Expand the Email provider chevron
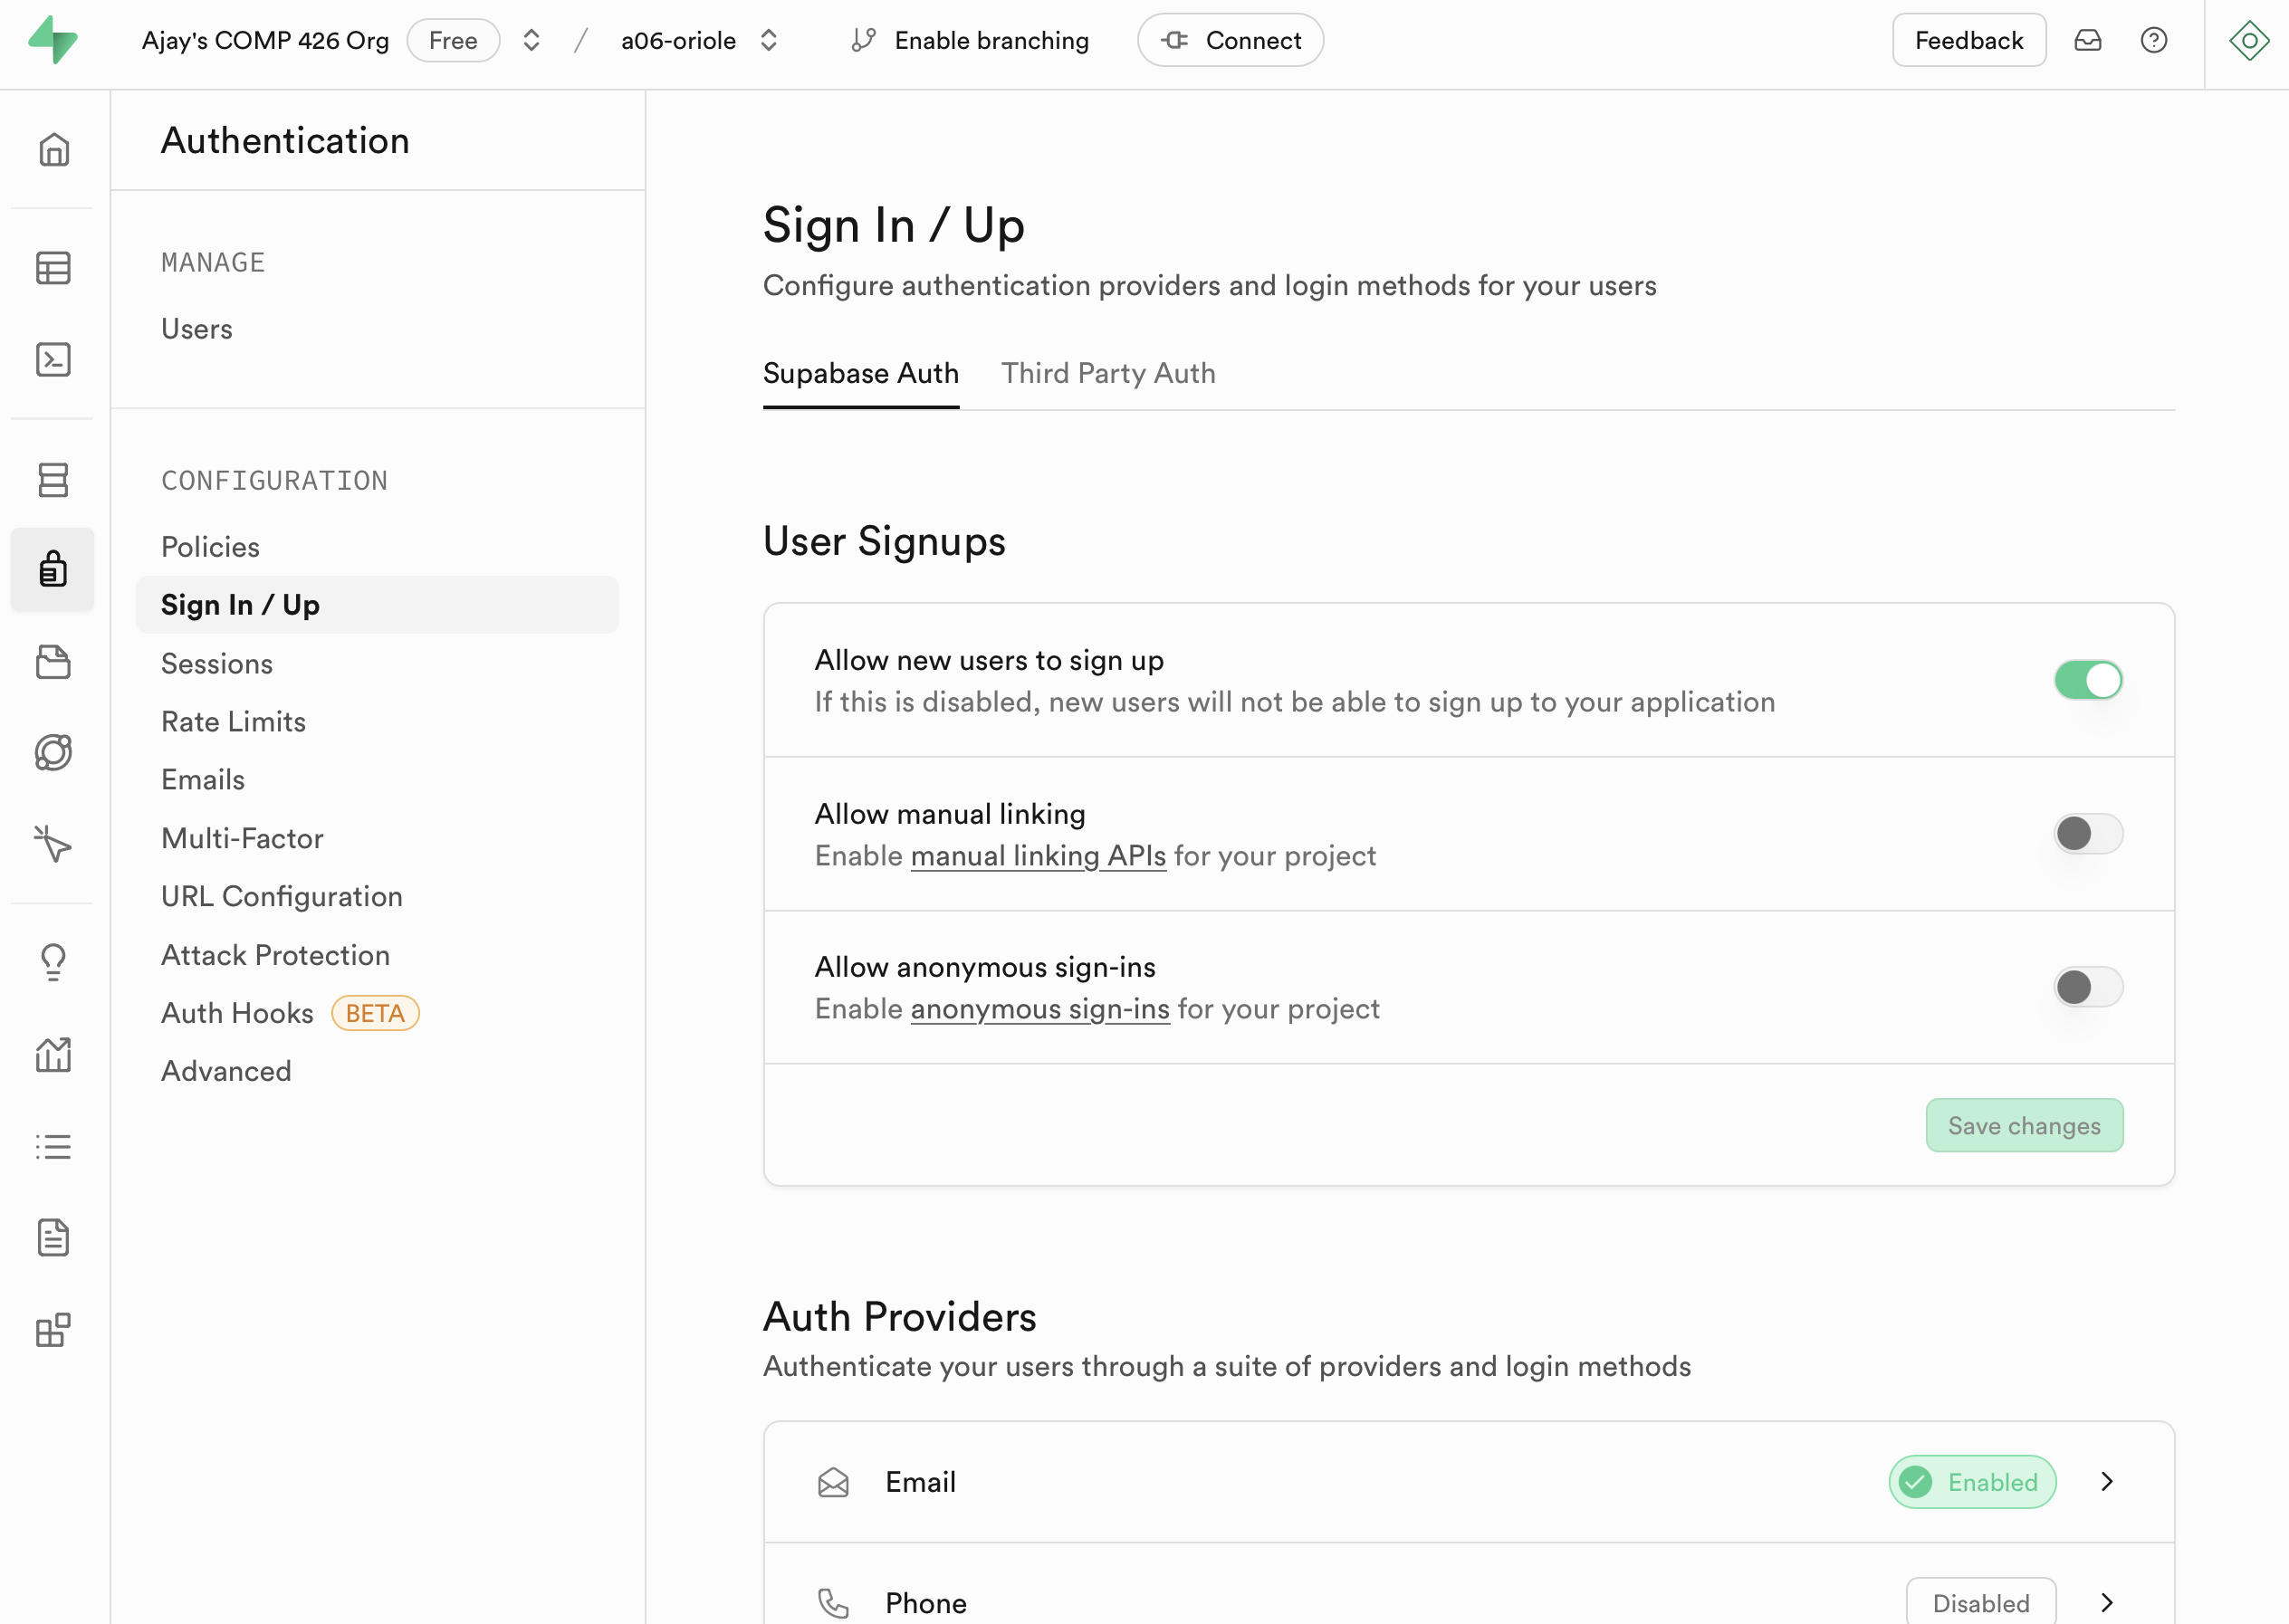Image resolution: width=2289 pixels, height=1624 pixels. point(2107,1482)
